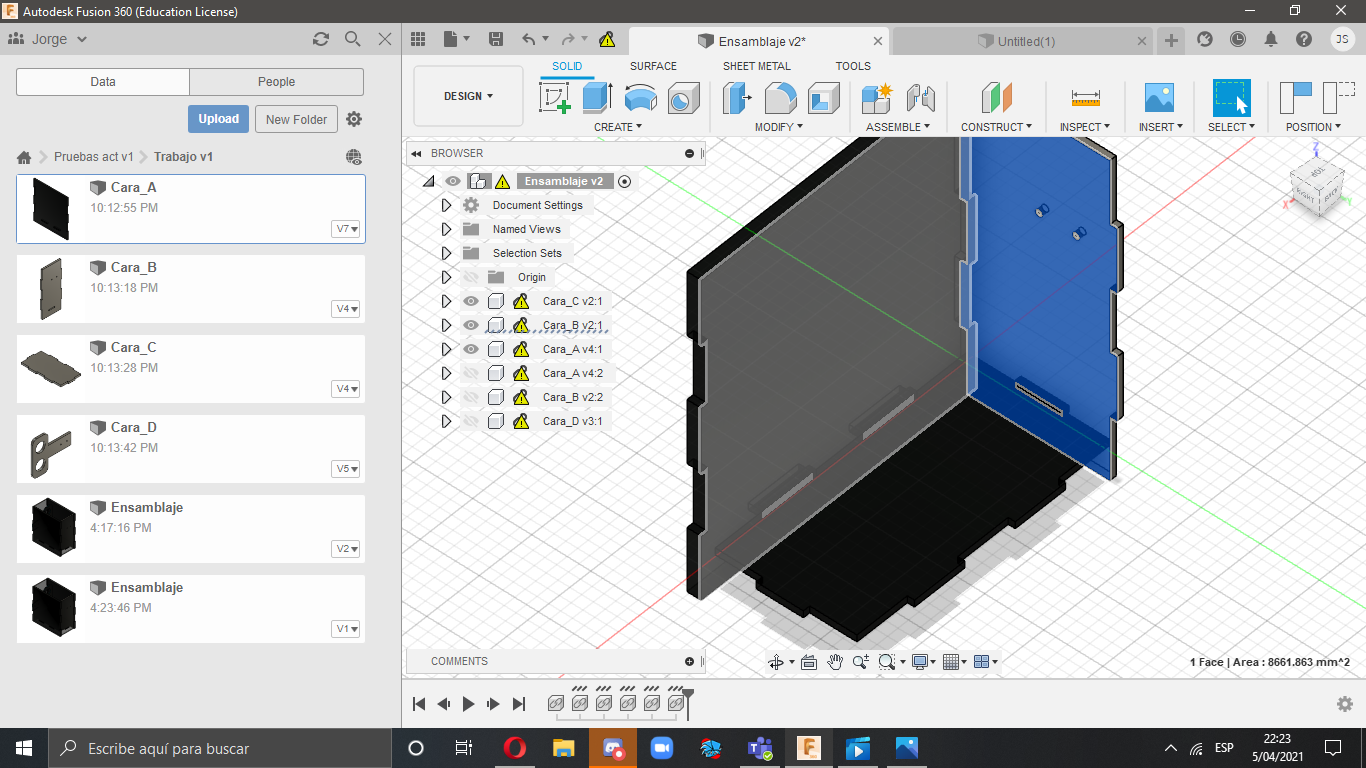1366x768 pixels.
Task: Open the MODIFY menu dropdown
Action: coord(780,127)
